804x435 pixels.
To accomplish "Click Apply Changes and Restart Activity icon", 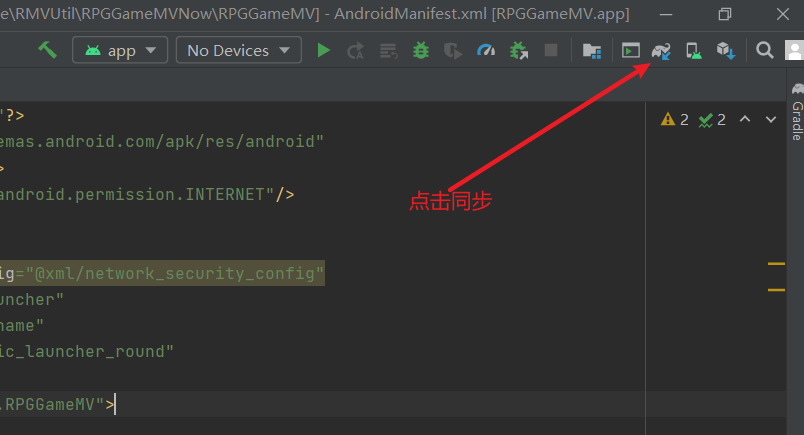I will click(355, 51).
